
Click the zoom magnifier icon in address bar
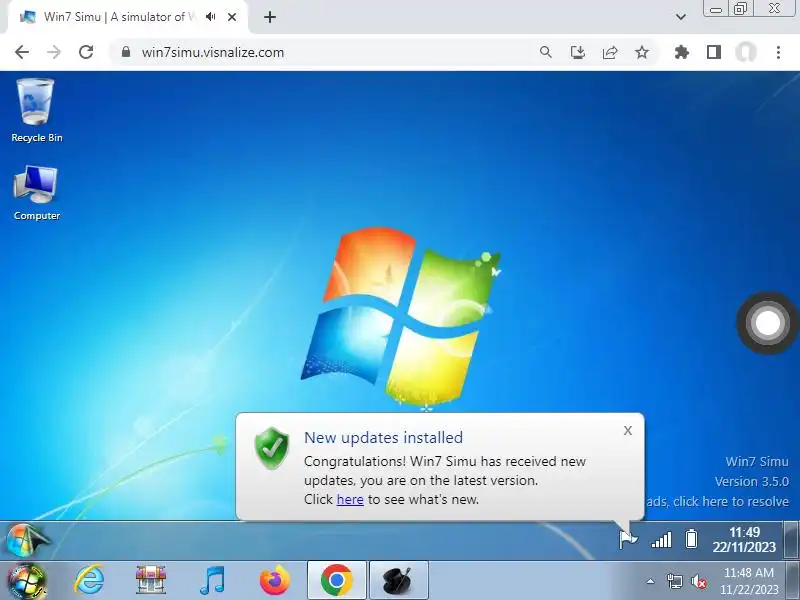coord(545,52)
